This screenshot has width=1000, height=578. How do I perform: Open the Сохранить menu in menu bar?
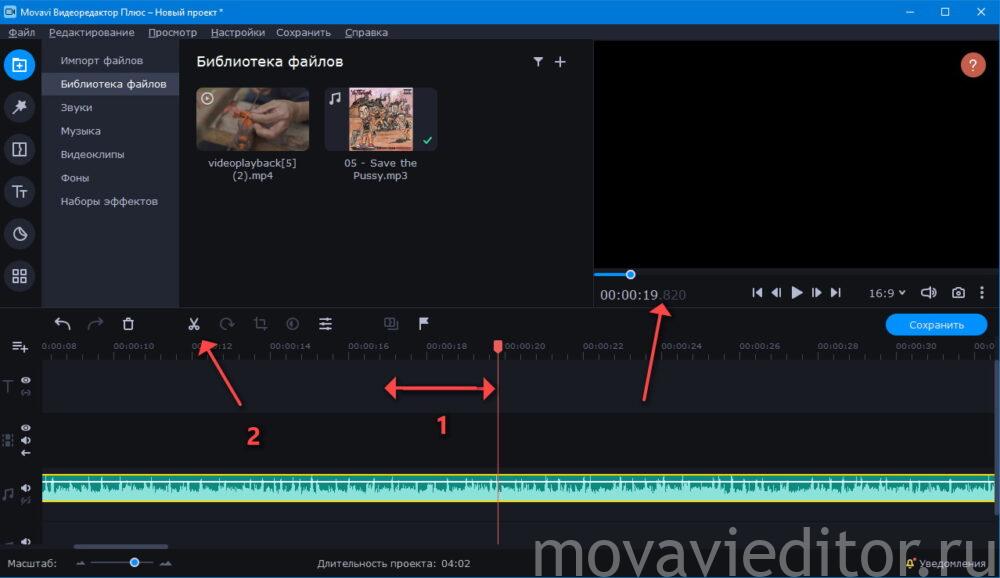304,33
